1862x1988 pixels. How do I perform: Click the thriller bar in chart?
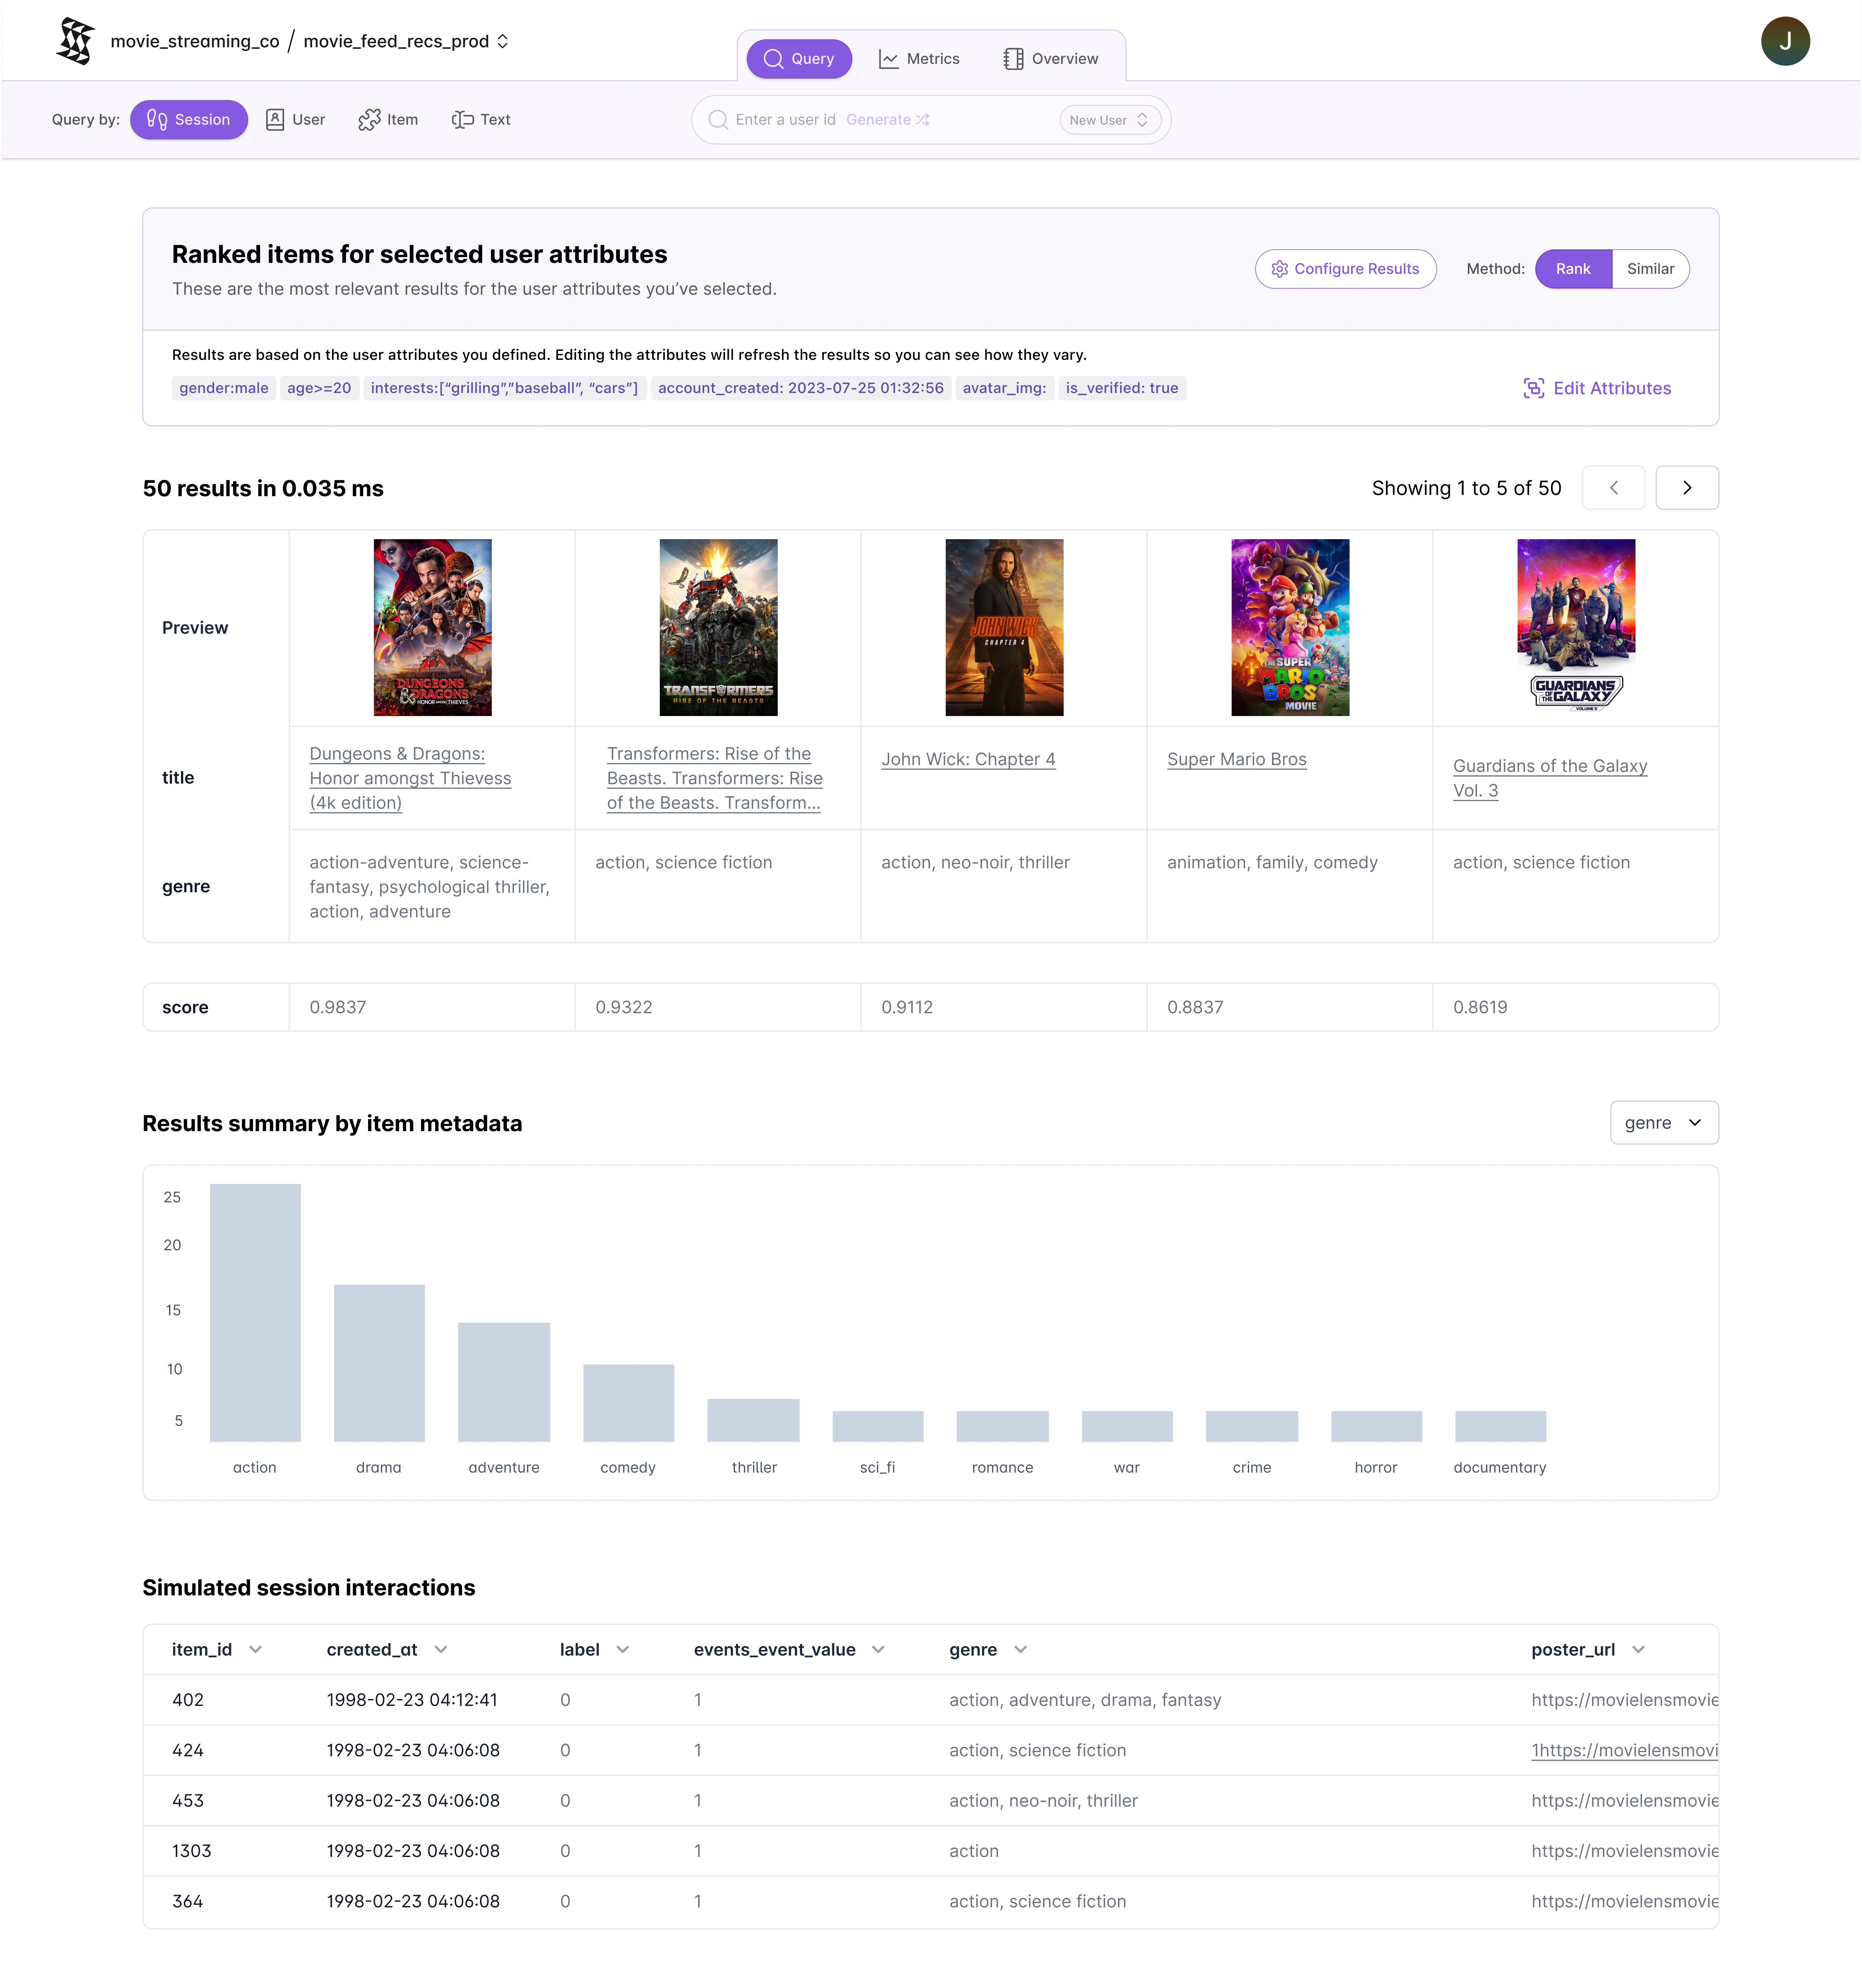tap(753, 1420)
